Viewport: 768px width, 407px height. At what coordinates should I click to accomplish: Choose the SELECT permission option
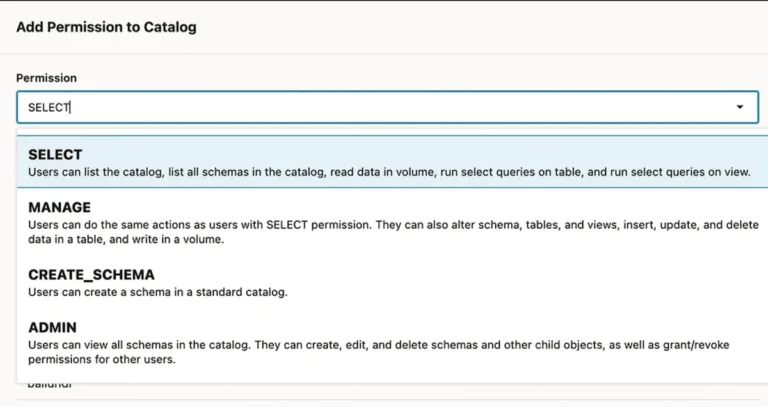coord(392,162)
